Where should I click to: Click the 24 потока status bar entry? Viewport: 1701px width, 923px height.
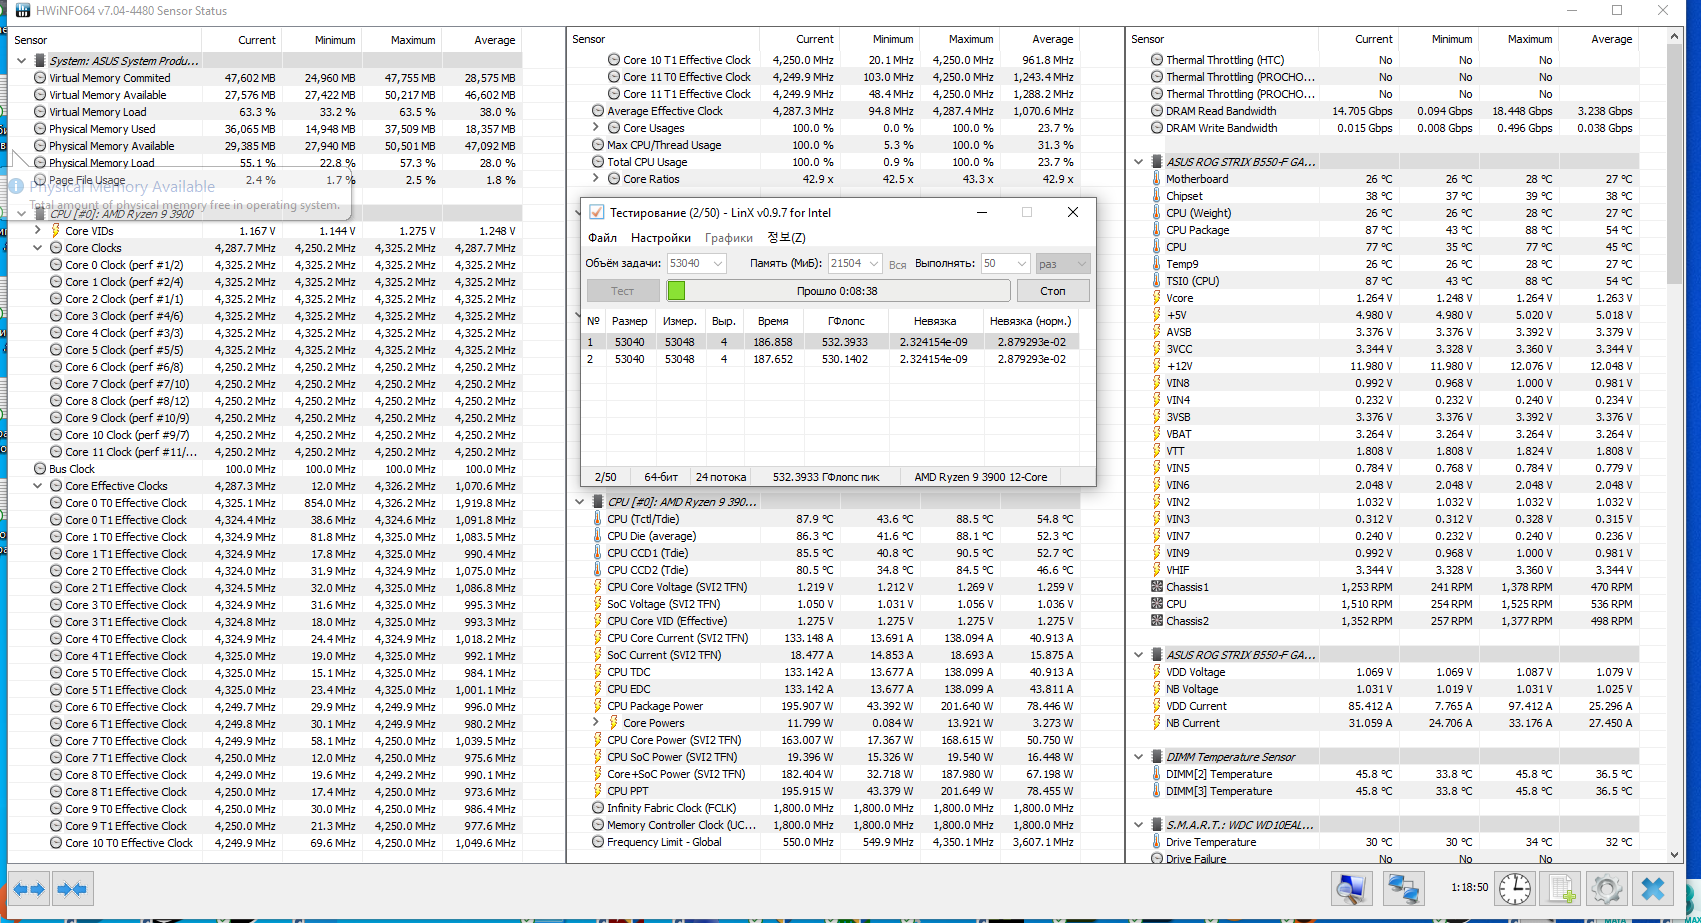pyautogui.click(x=721, y=477)
